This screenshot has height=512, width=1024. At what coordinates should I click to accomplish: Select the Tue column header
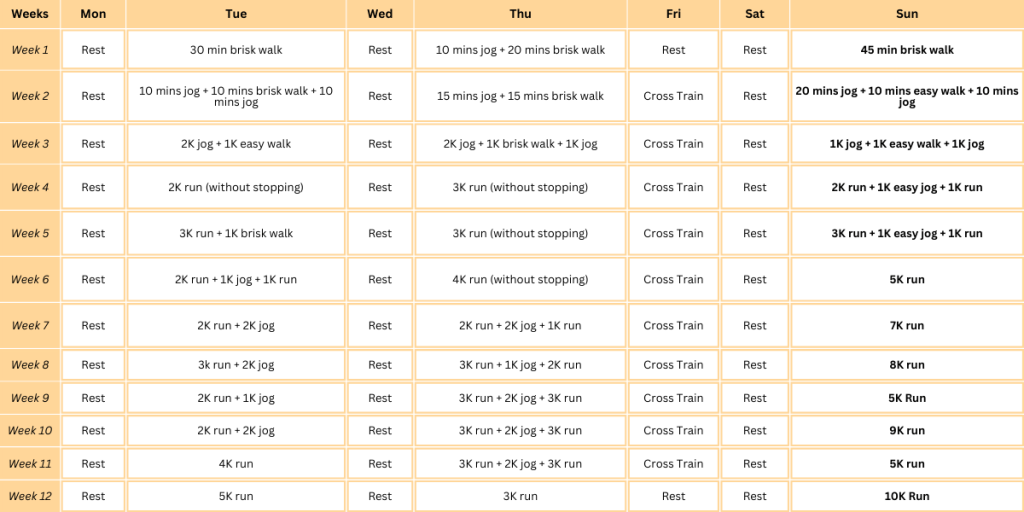click(236, 14)
